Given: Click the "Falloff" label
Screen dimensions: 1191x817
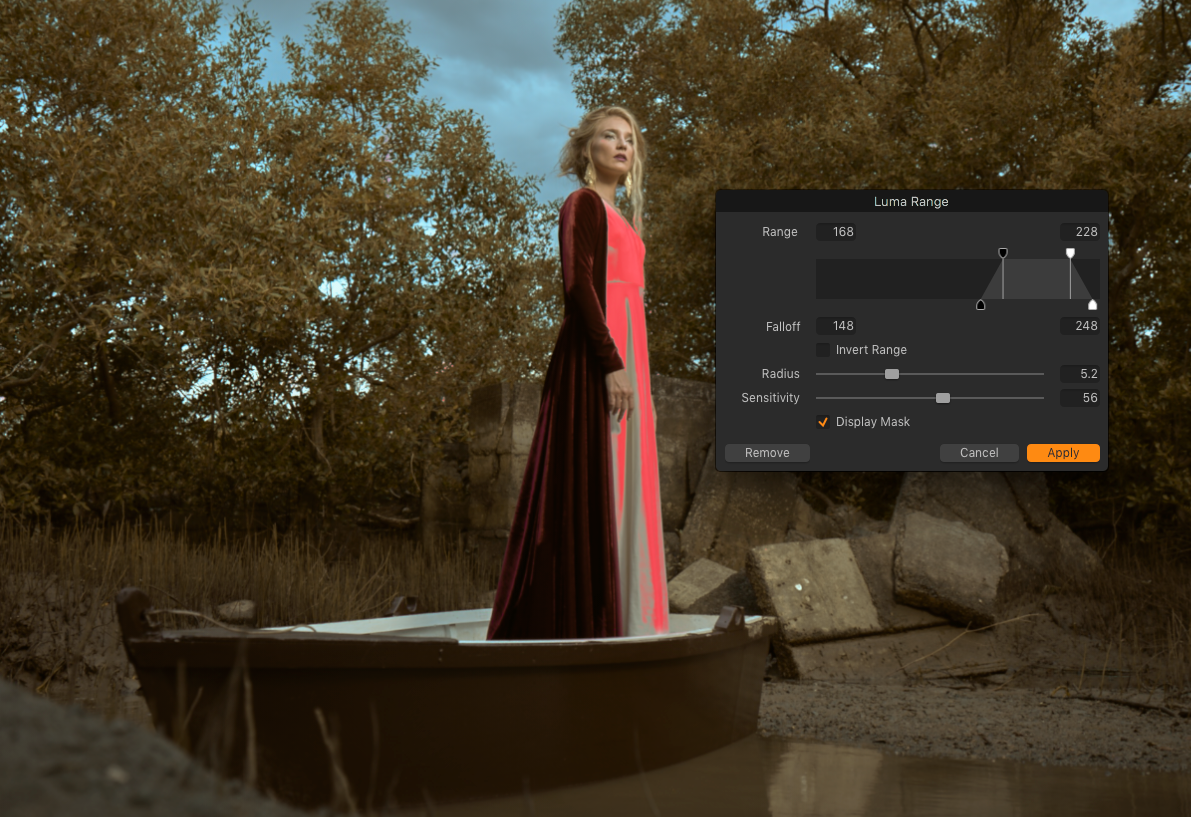Looking at the screenshot, I should tap(782, 326).
